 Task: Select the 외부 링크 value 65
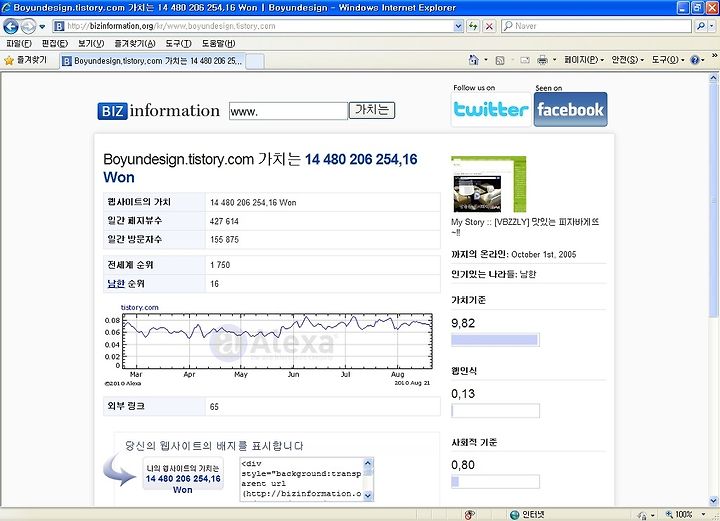214,406
